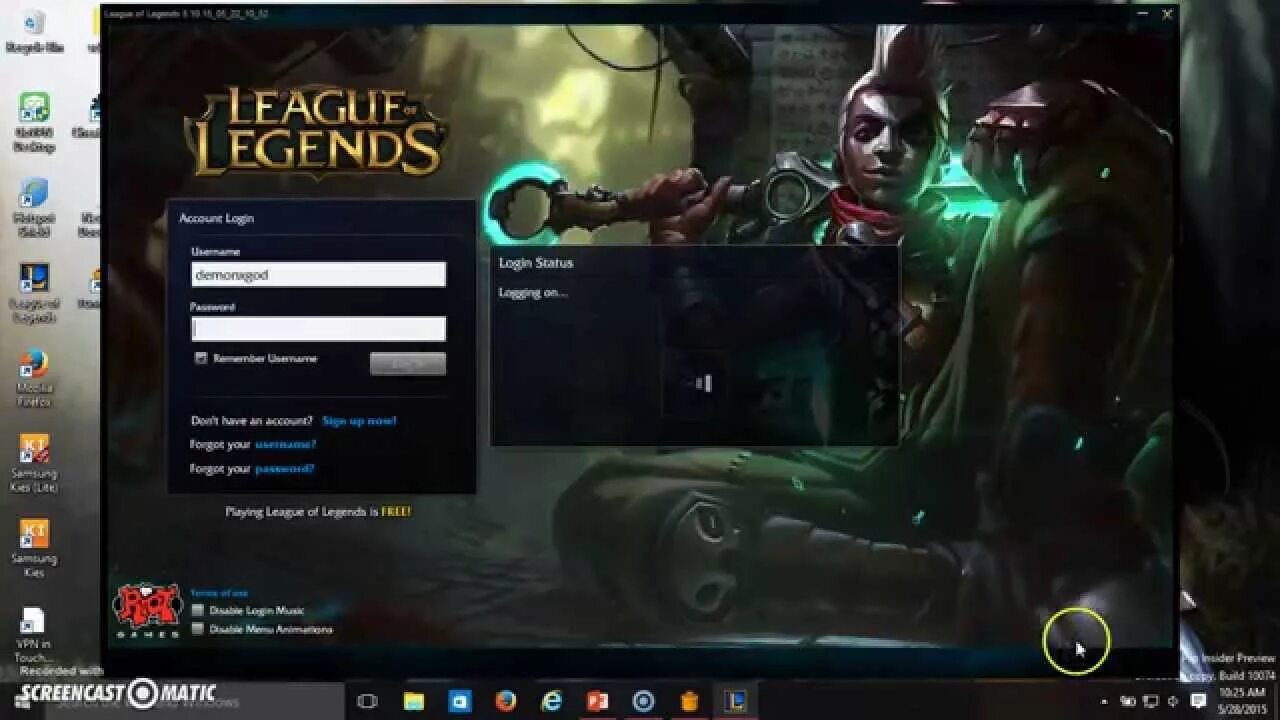This screenshot has height=720, width=1280.
Task: Click the login loading spinner indicator
Action: click(703, 383)
